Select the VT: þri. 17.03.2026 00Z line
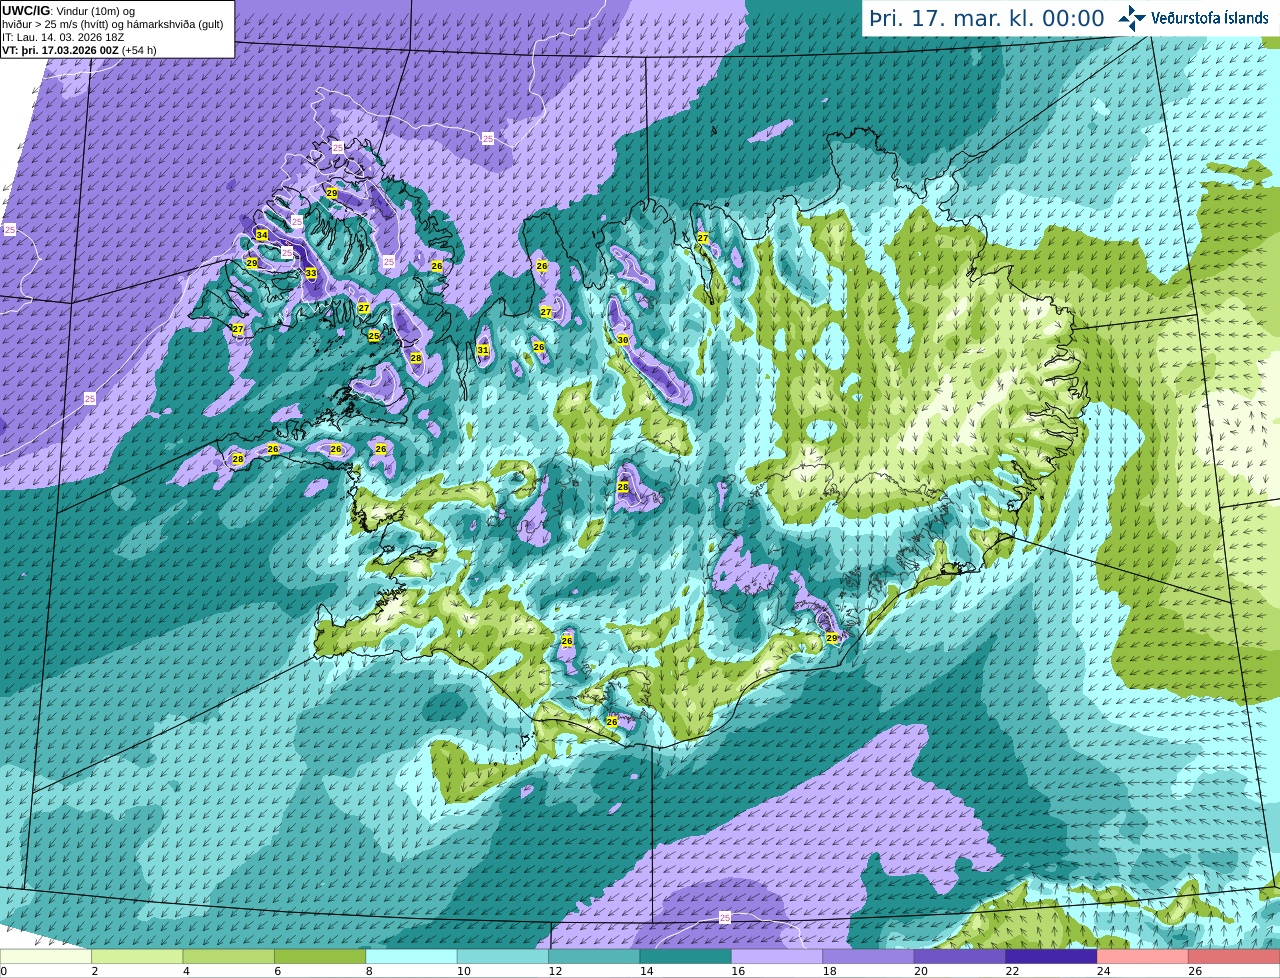Screen dimensions: 1280x978 click(79, 50)
